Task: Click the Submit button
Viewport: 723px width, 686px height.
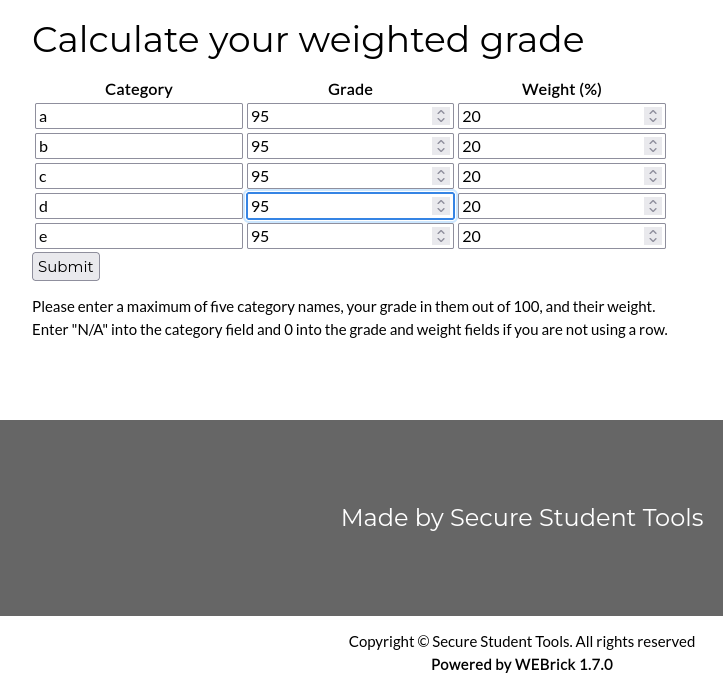Action: [x=66, y=267]
